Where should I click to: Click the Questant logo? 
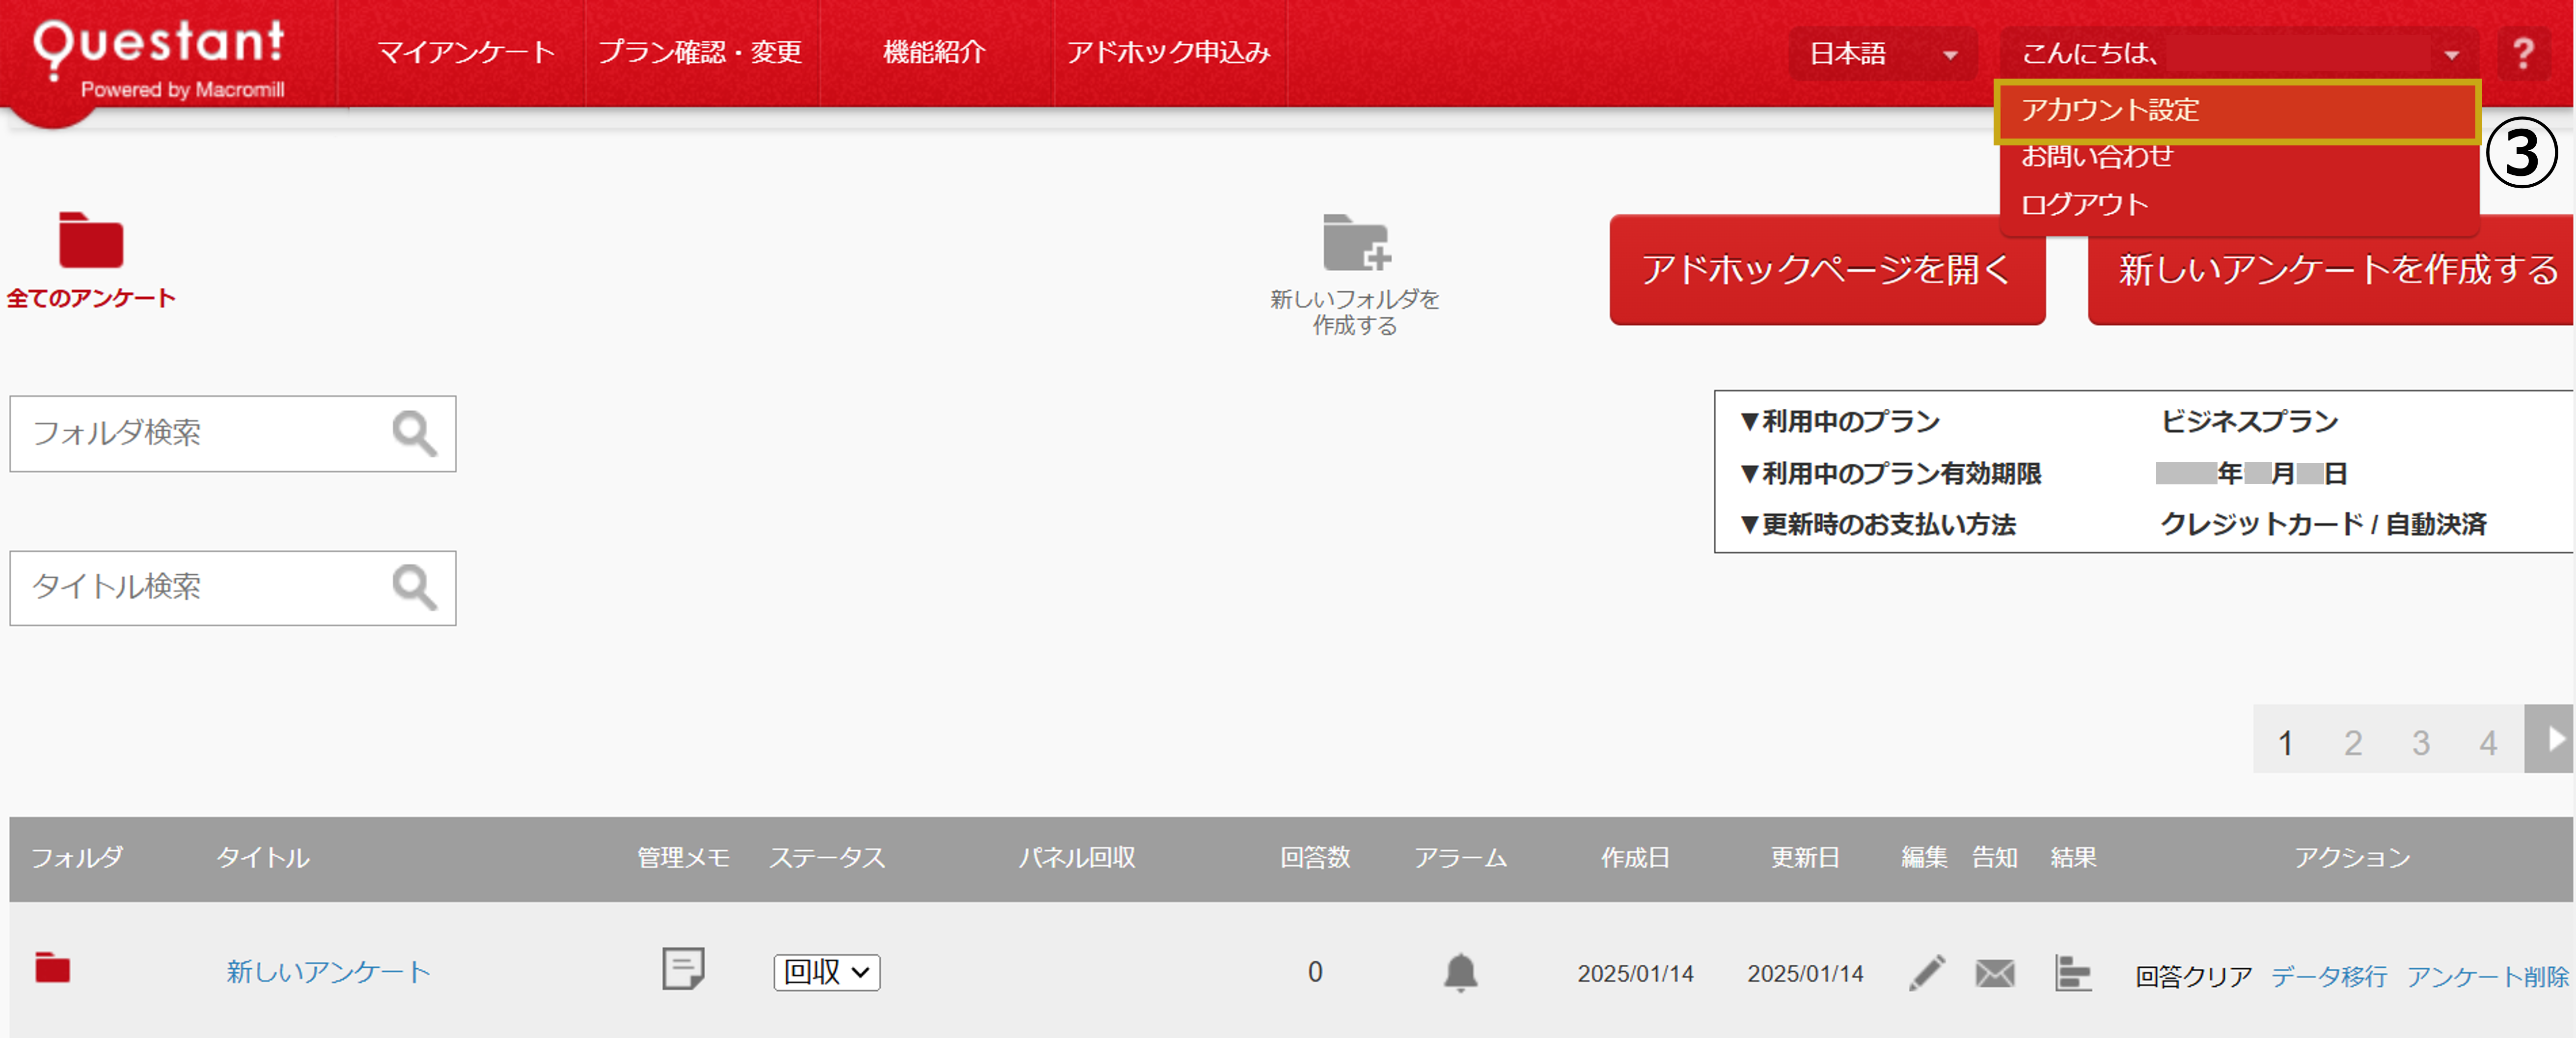[160, 60]
